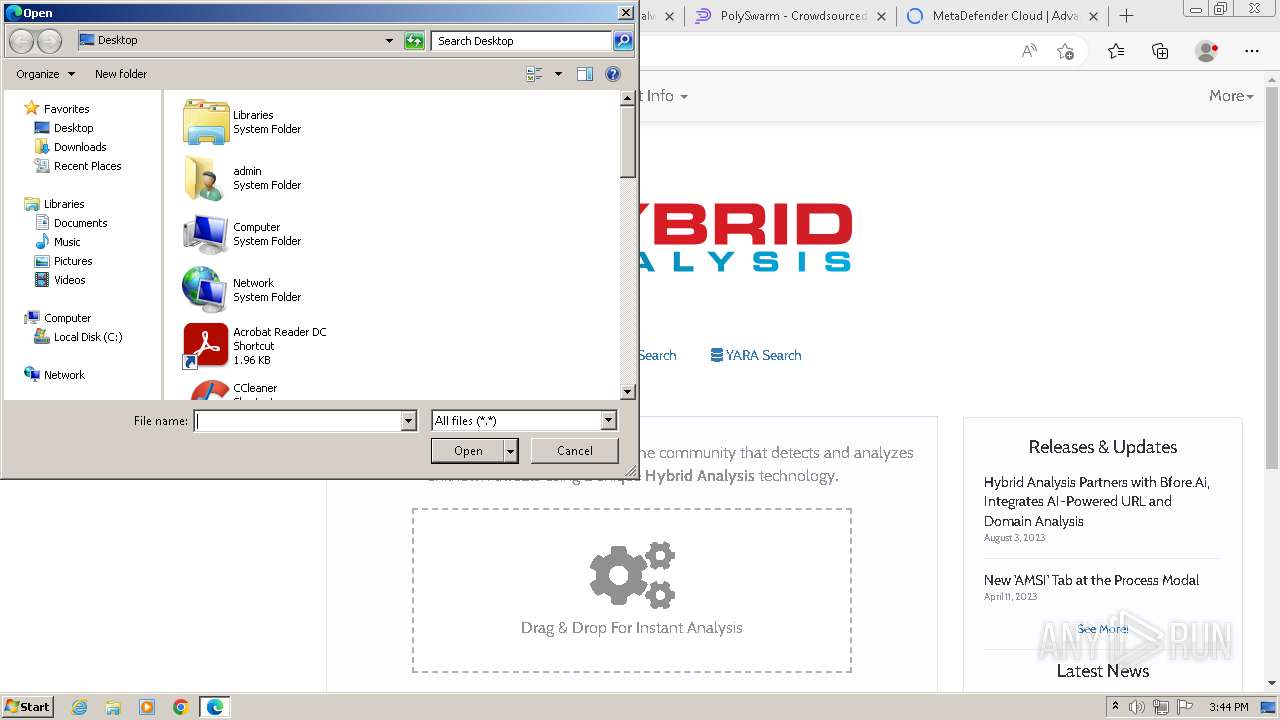This screenshot has width=1280, height=720.
Task: Open the Edge settings ellipsis menu
Action: (x=1252, y=51)
